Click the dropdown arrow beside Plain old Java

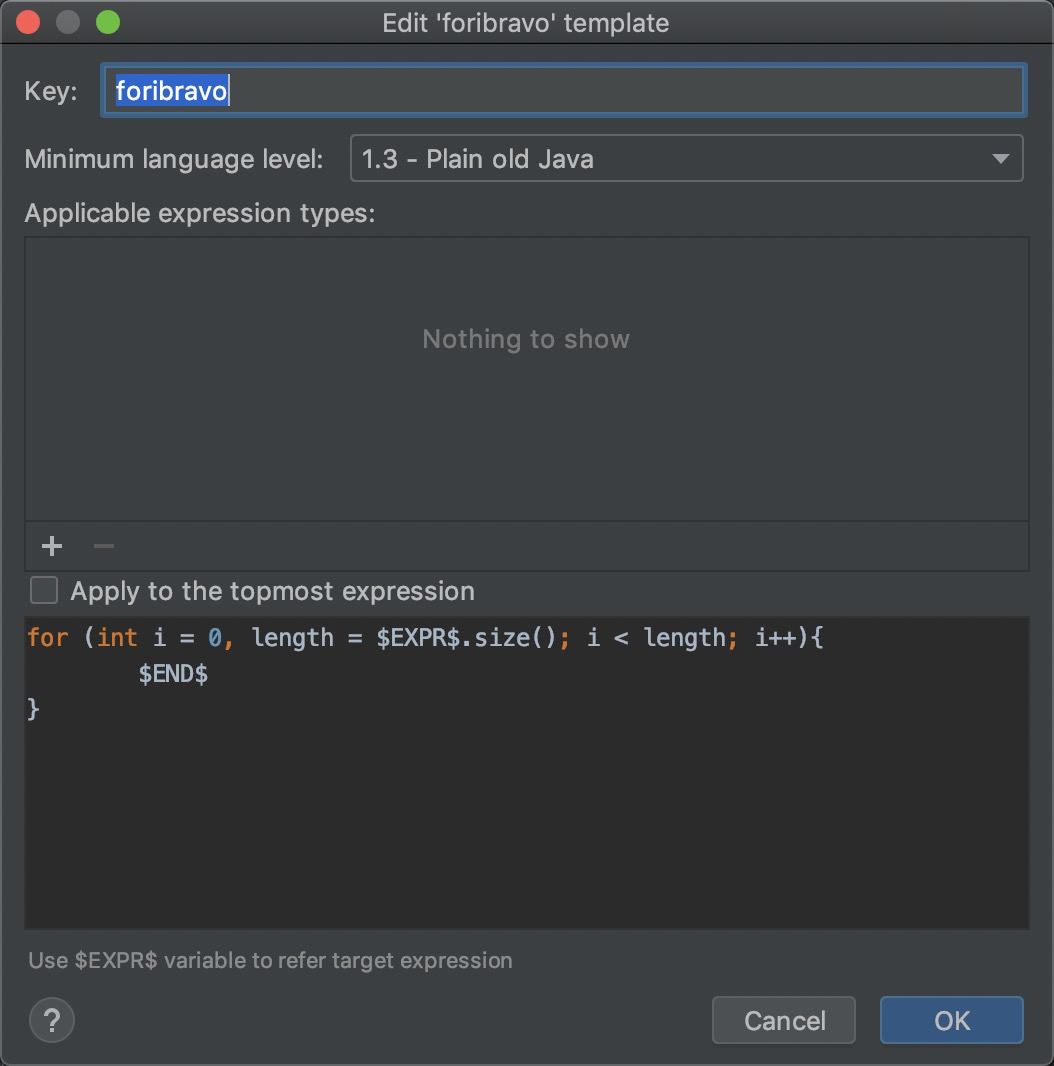pos(999,159)
